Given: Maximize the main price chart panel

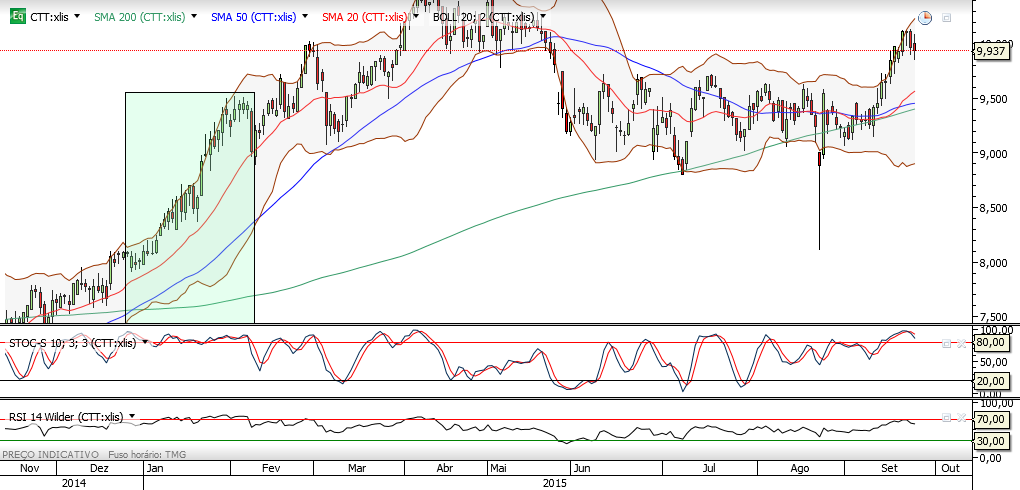Looking at the screenshot, I should point(946,18).
